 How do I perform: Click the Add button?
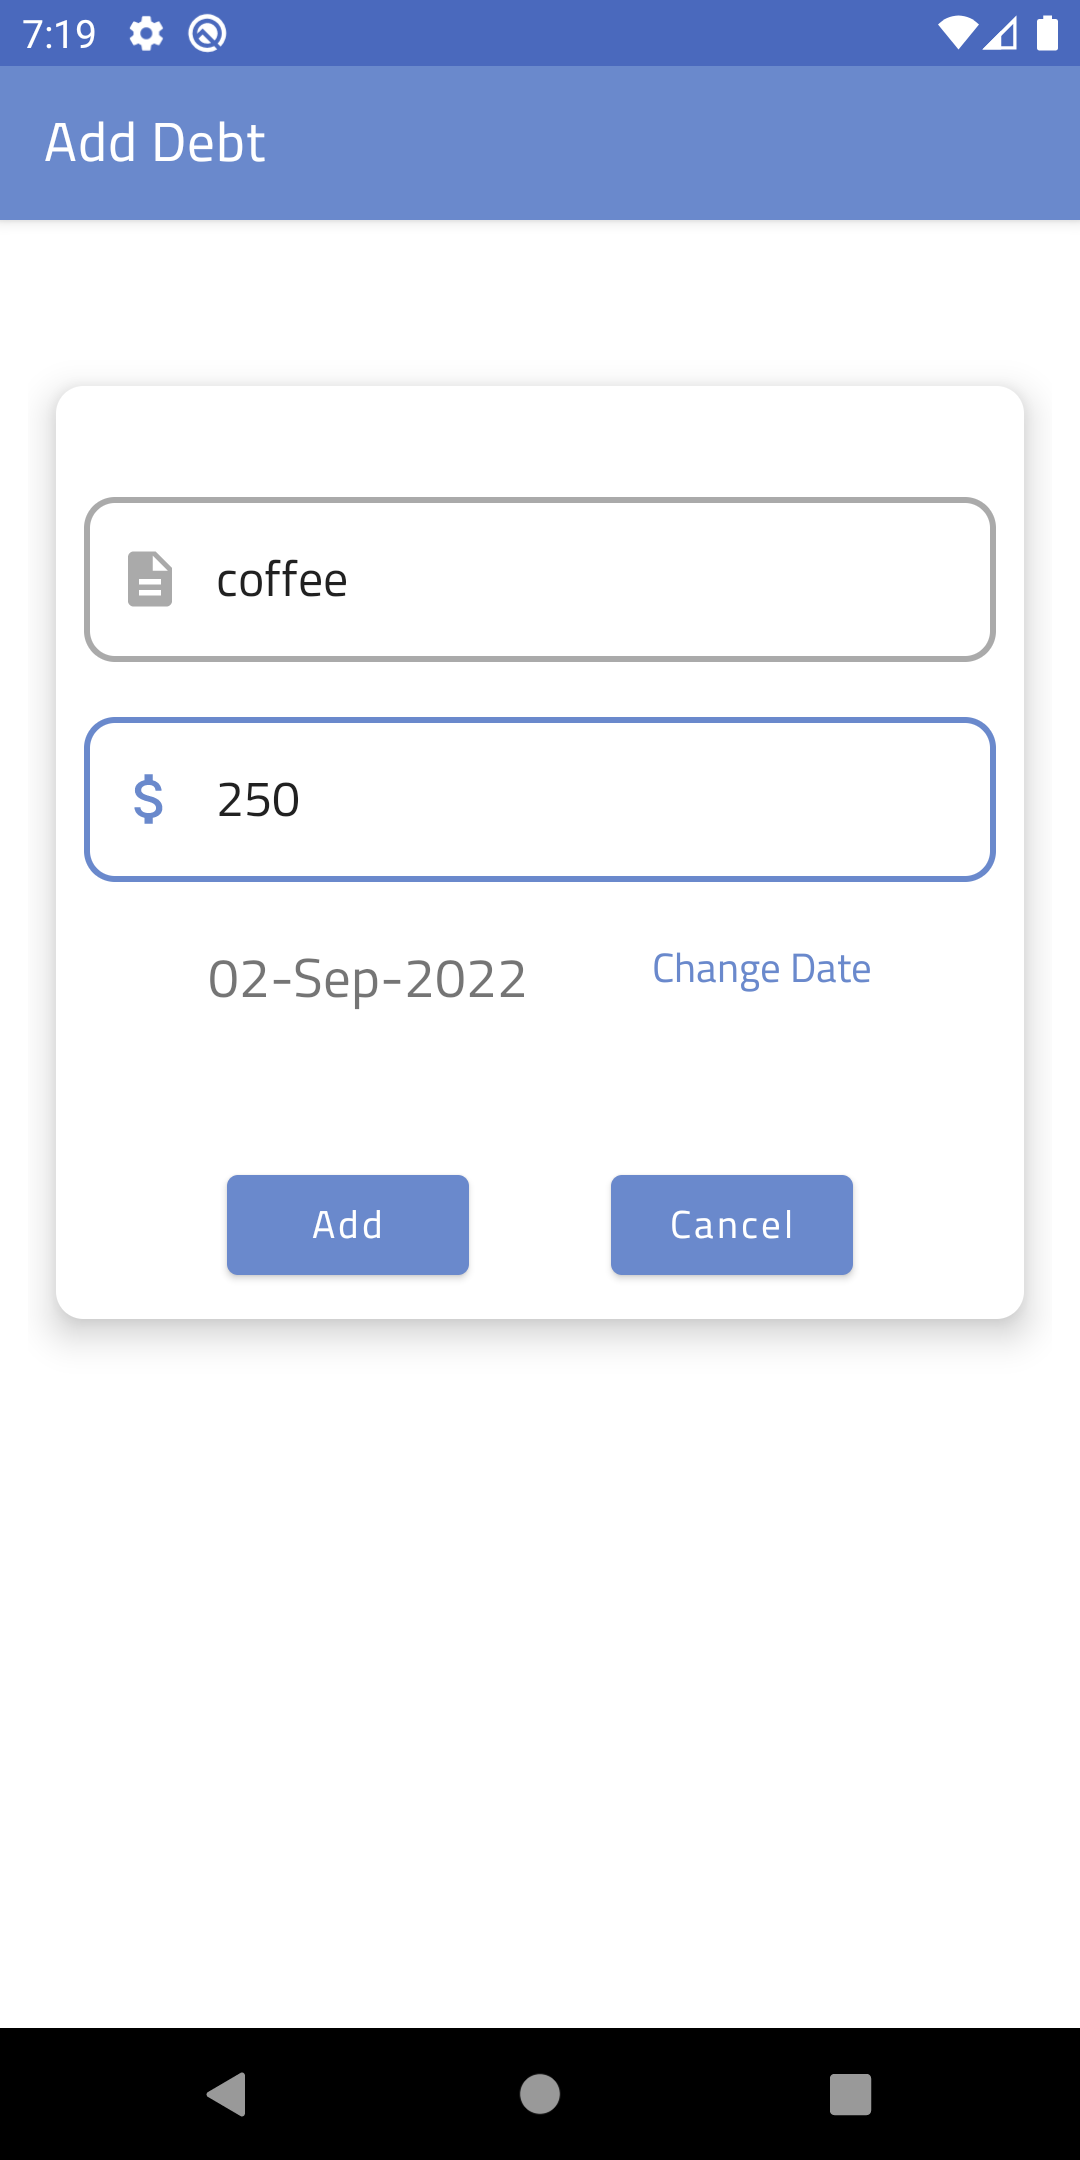click(348, 1224)
